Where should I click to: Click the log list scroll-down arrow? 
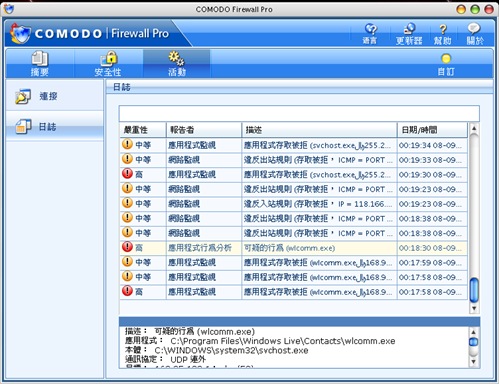tap(474, 308)
